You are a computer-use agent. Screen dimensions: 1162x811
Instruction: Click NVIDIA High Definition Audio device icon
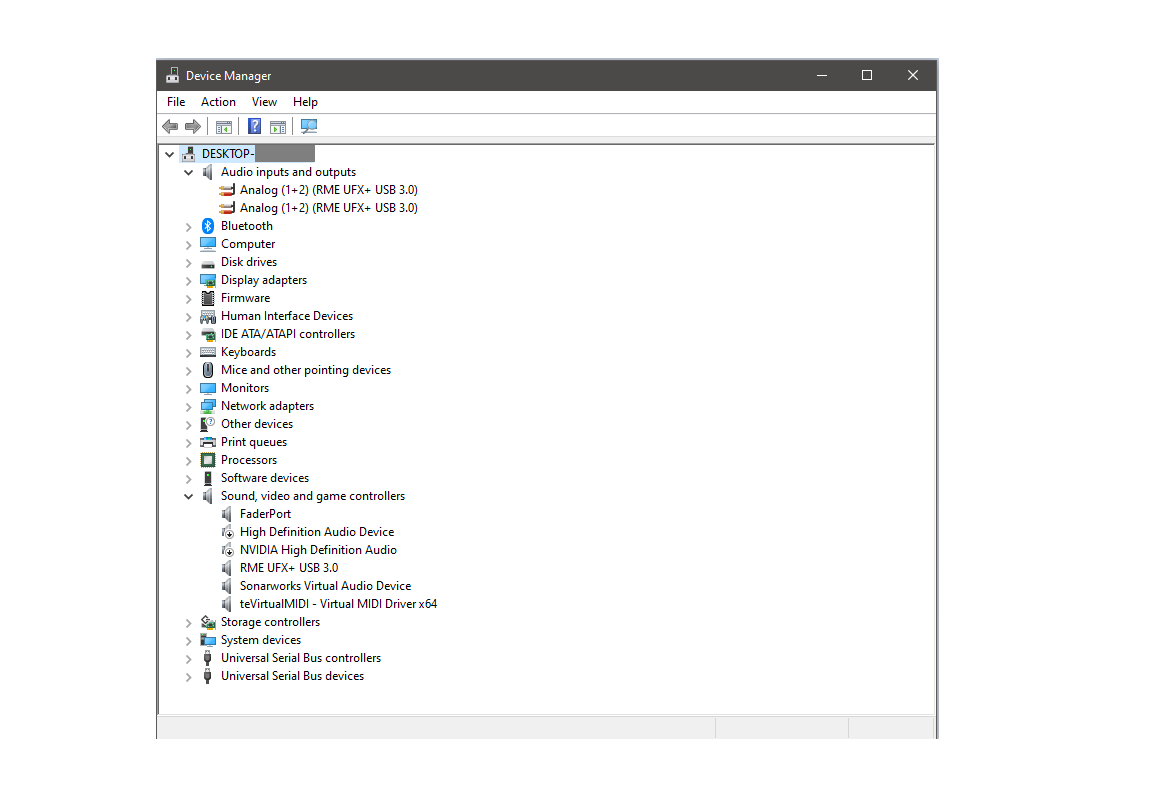click(228, 550)
